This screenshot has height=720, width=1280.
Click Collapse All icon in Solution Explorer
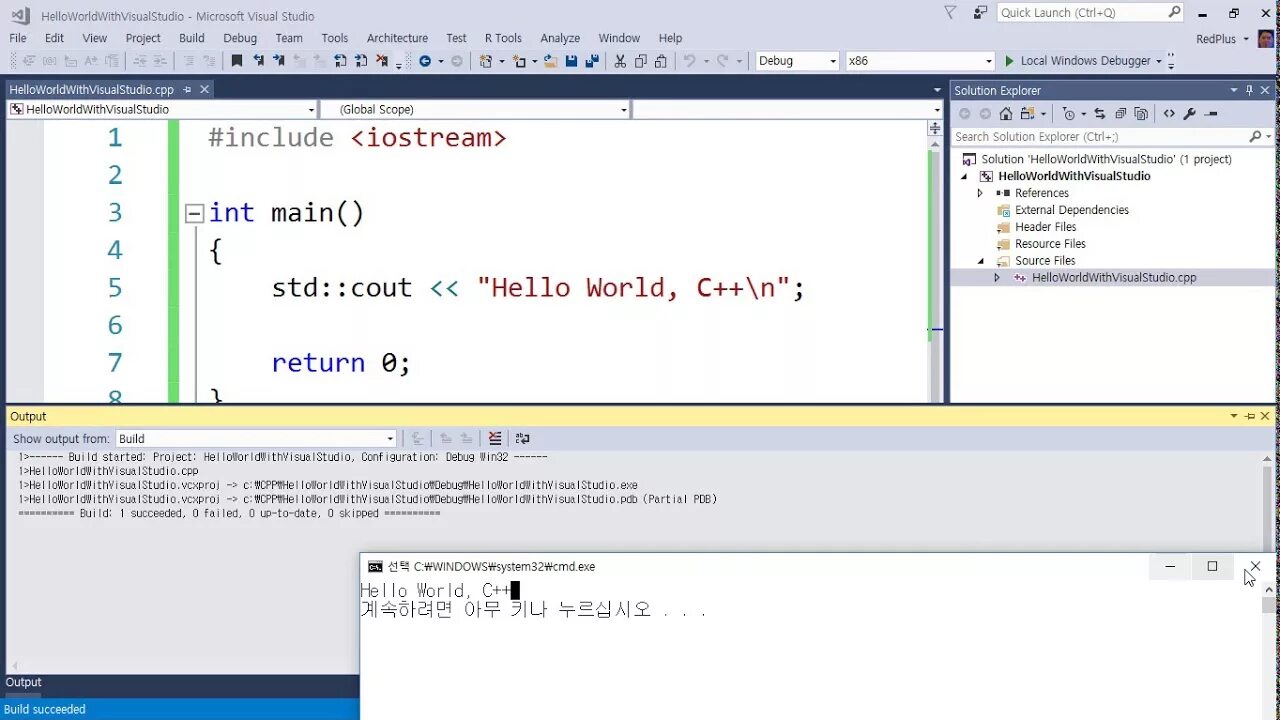pyautogui.click(x=1120, y=113)
